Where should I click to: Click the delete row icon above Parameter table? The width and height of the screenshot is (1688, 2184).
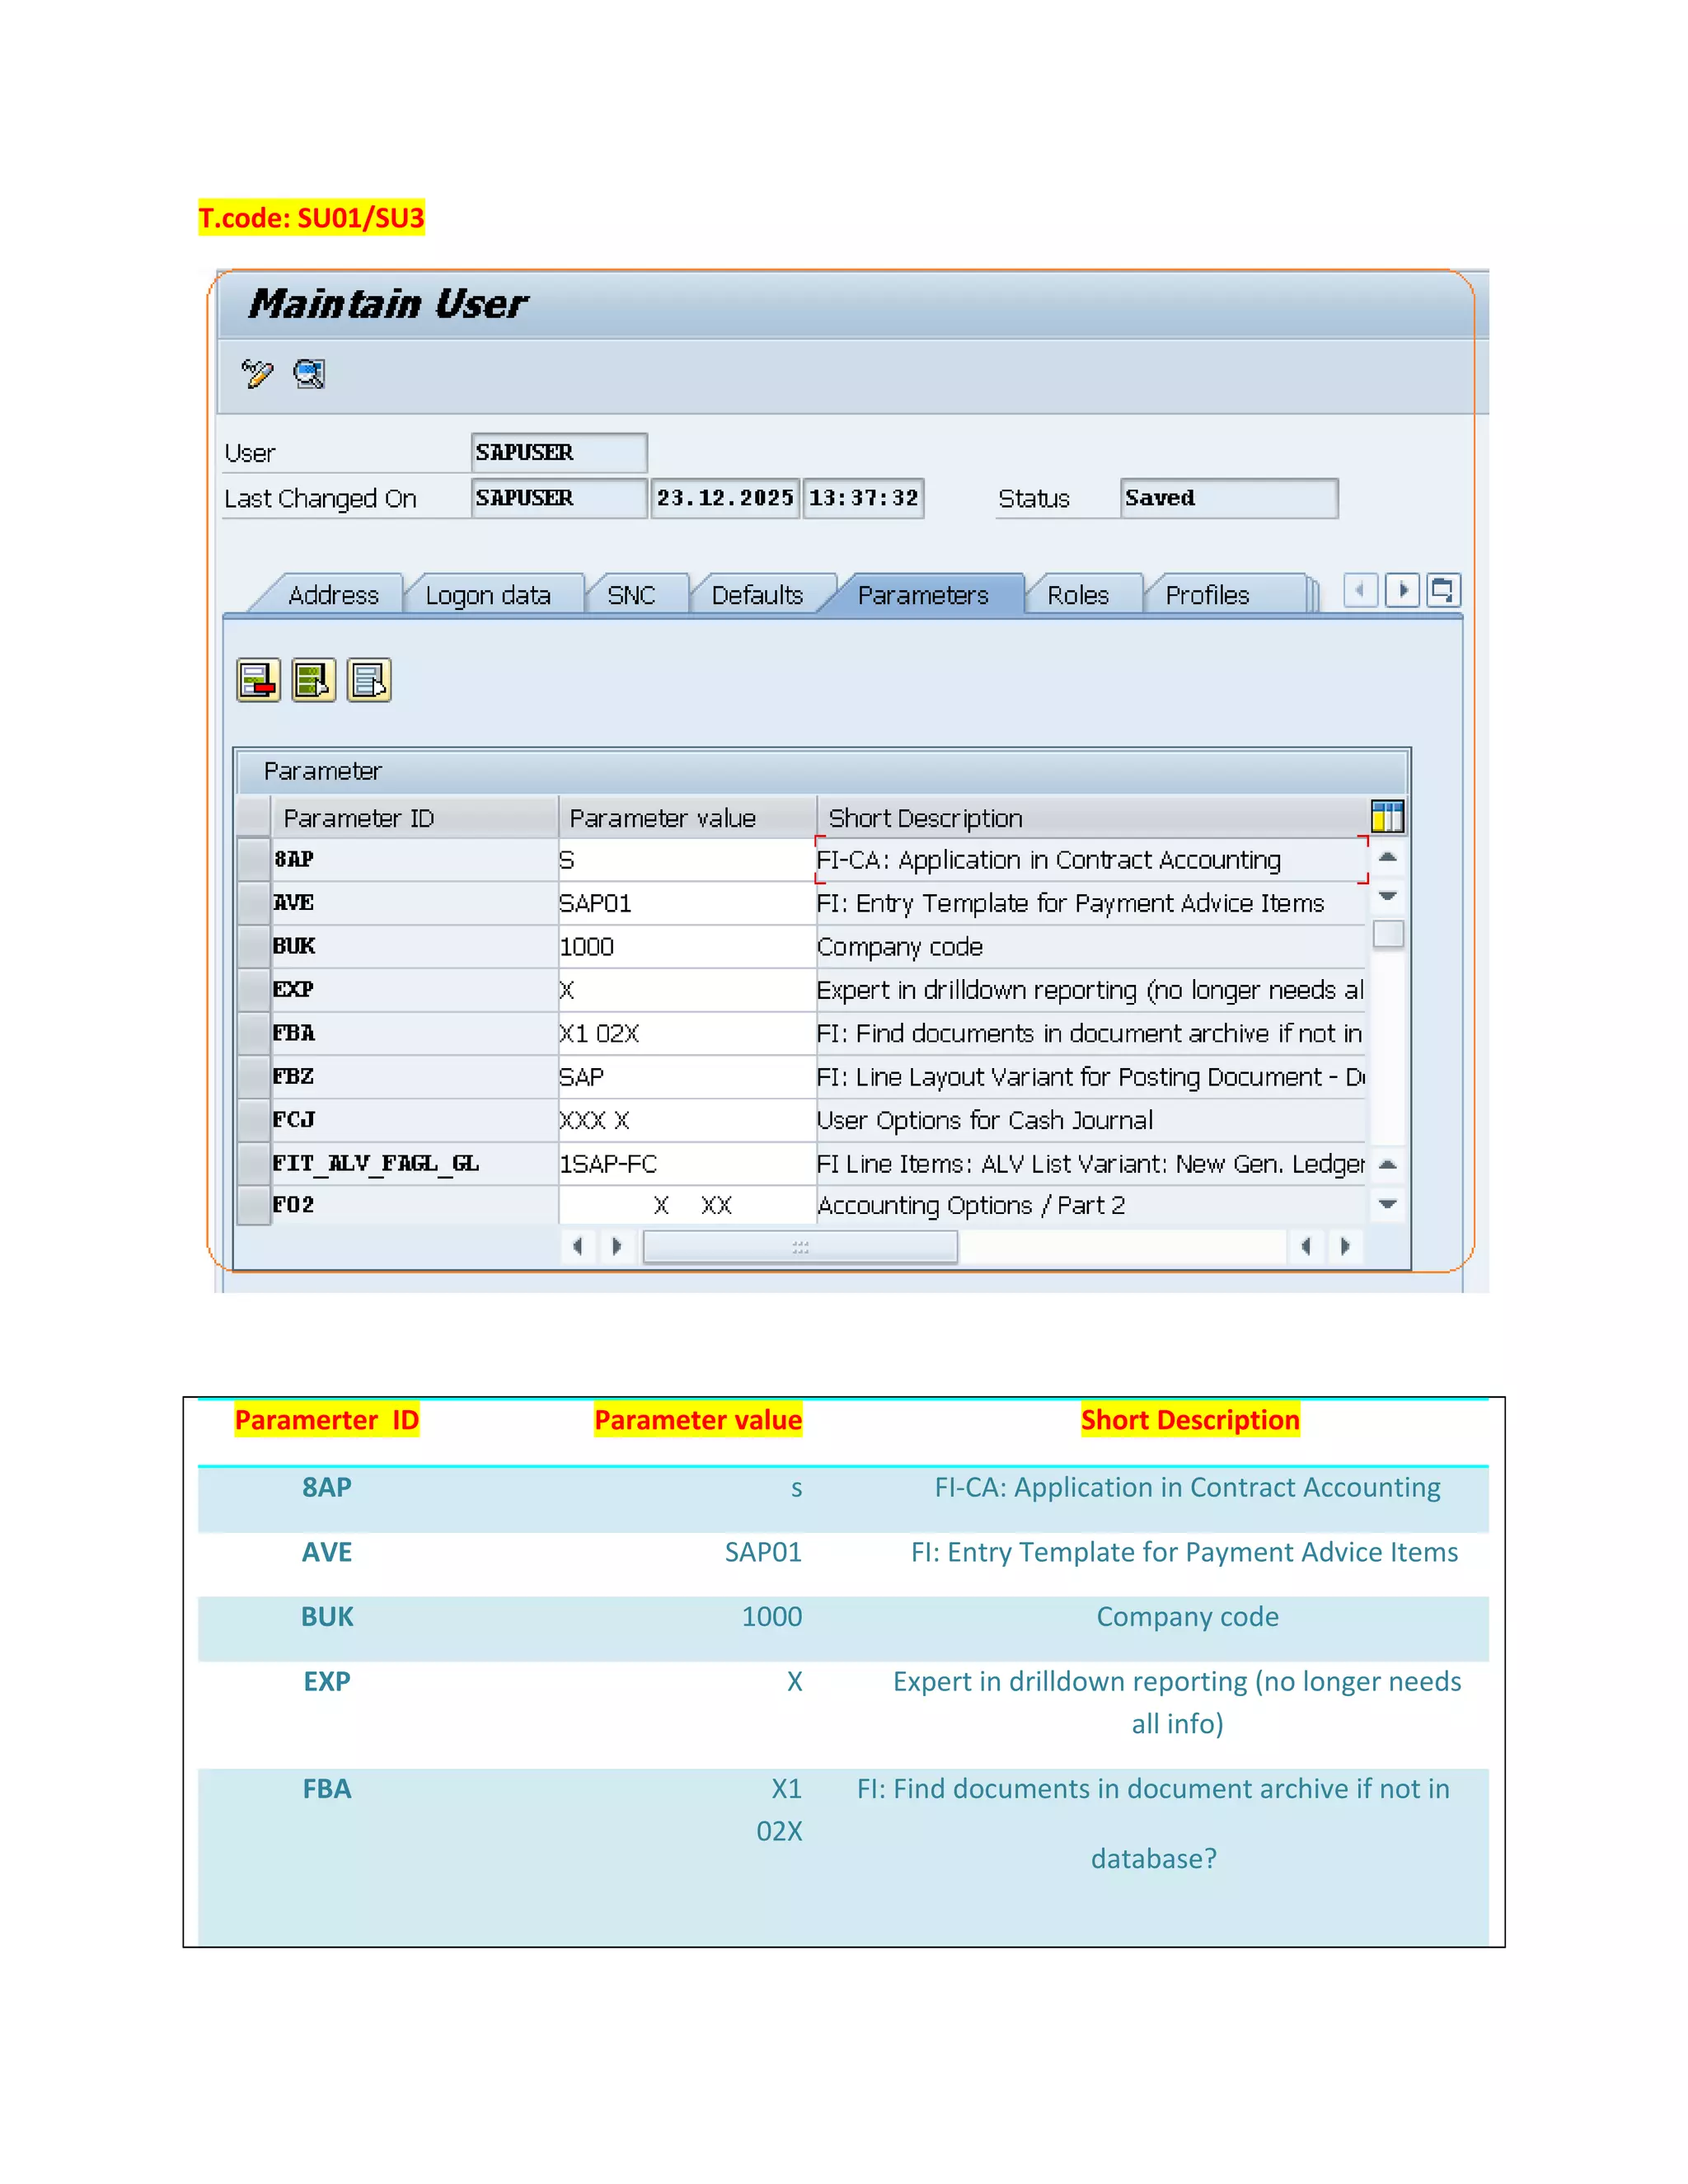click(258, 681)
